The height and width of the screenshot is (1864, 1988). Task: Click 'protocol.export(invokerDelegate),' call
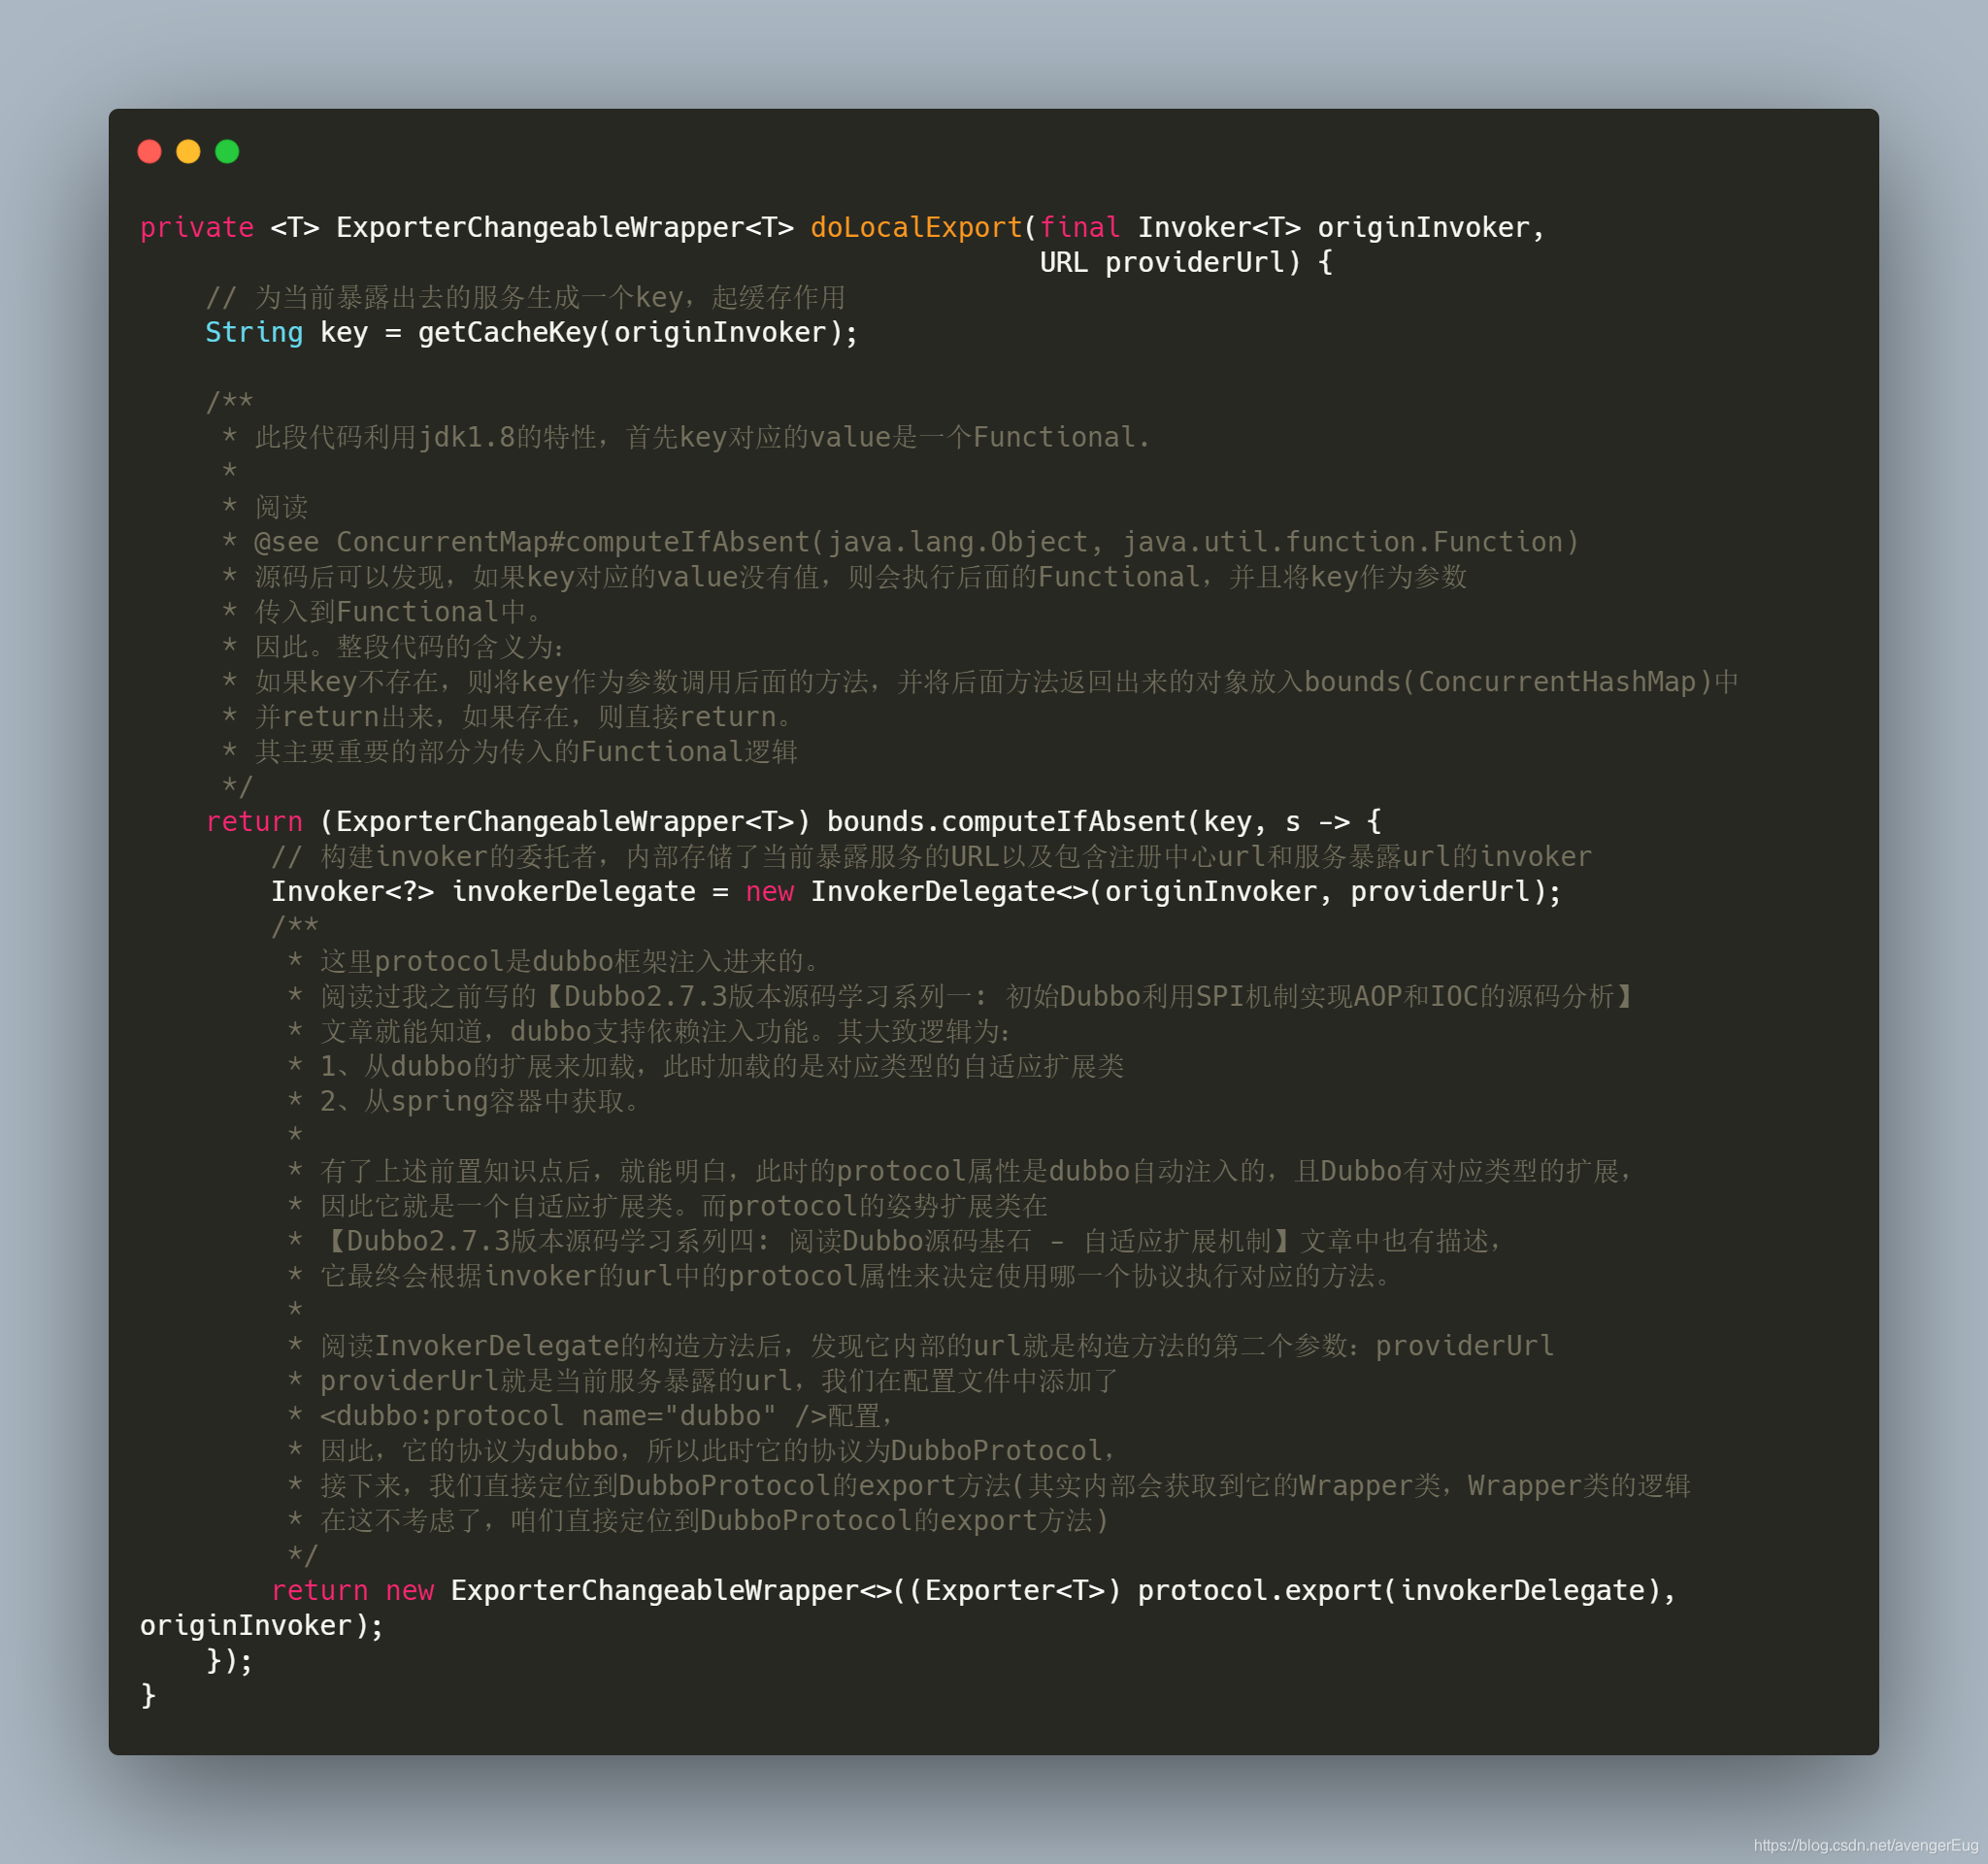pos(1407,1591)
